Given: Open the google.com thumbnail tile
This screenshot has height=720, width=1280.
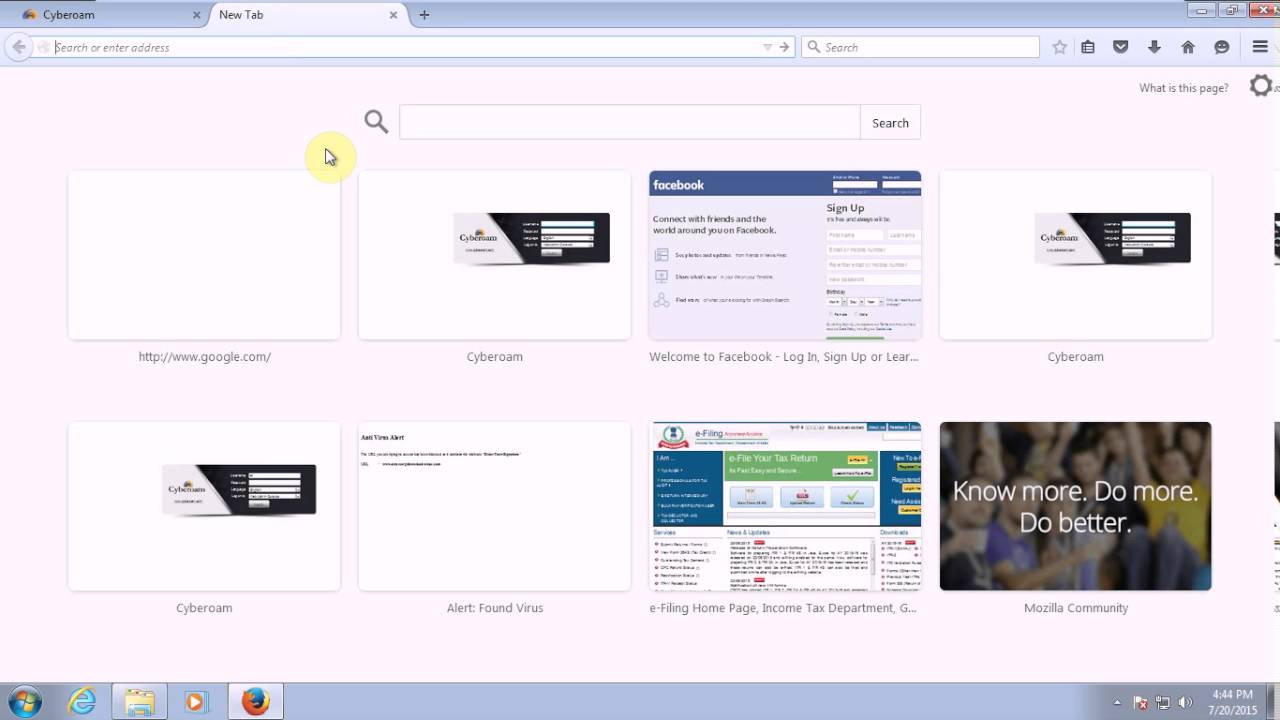Looking at the screenshot, I should pyautogui.click(x=204, y=255).
